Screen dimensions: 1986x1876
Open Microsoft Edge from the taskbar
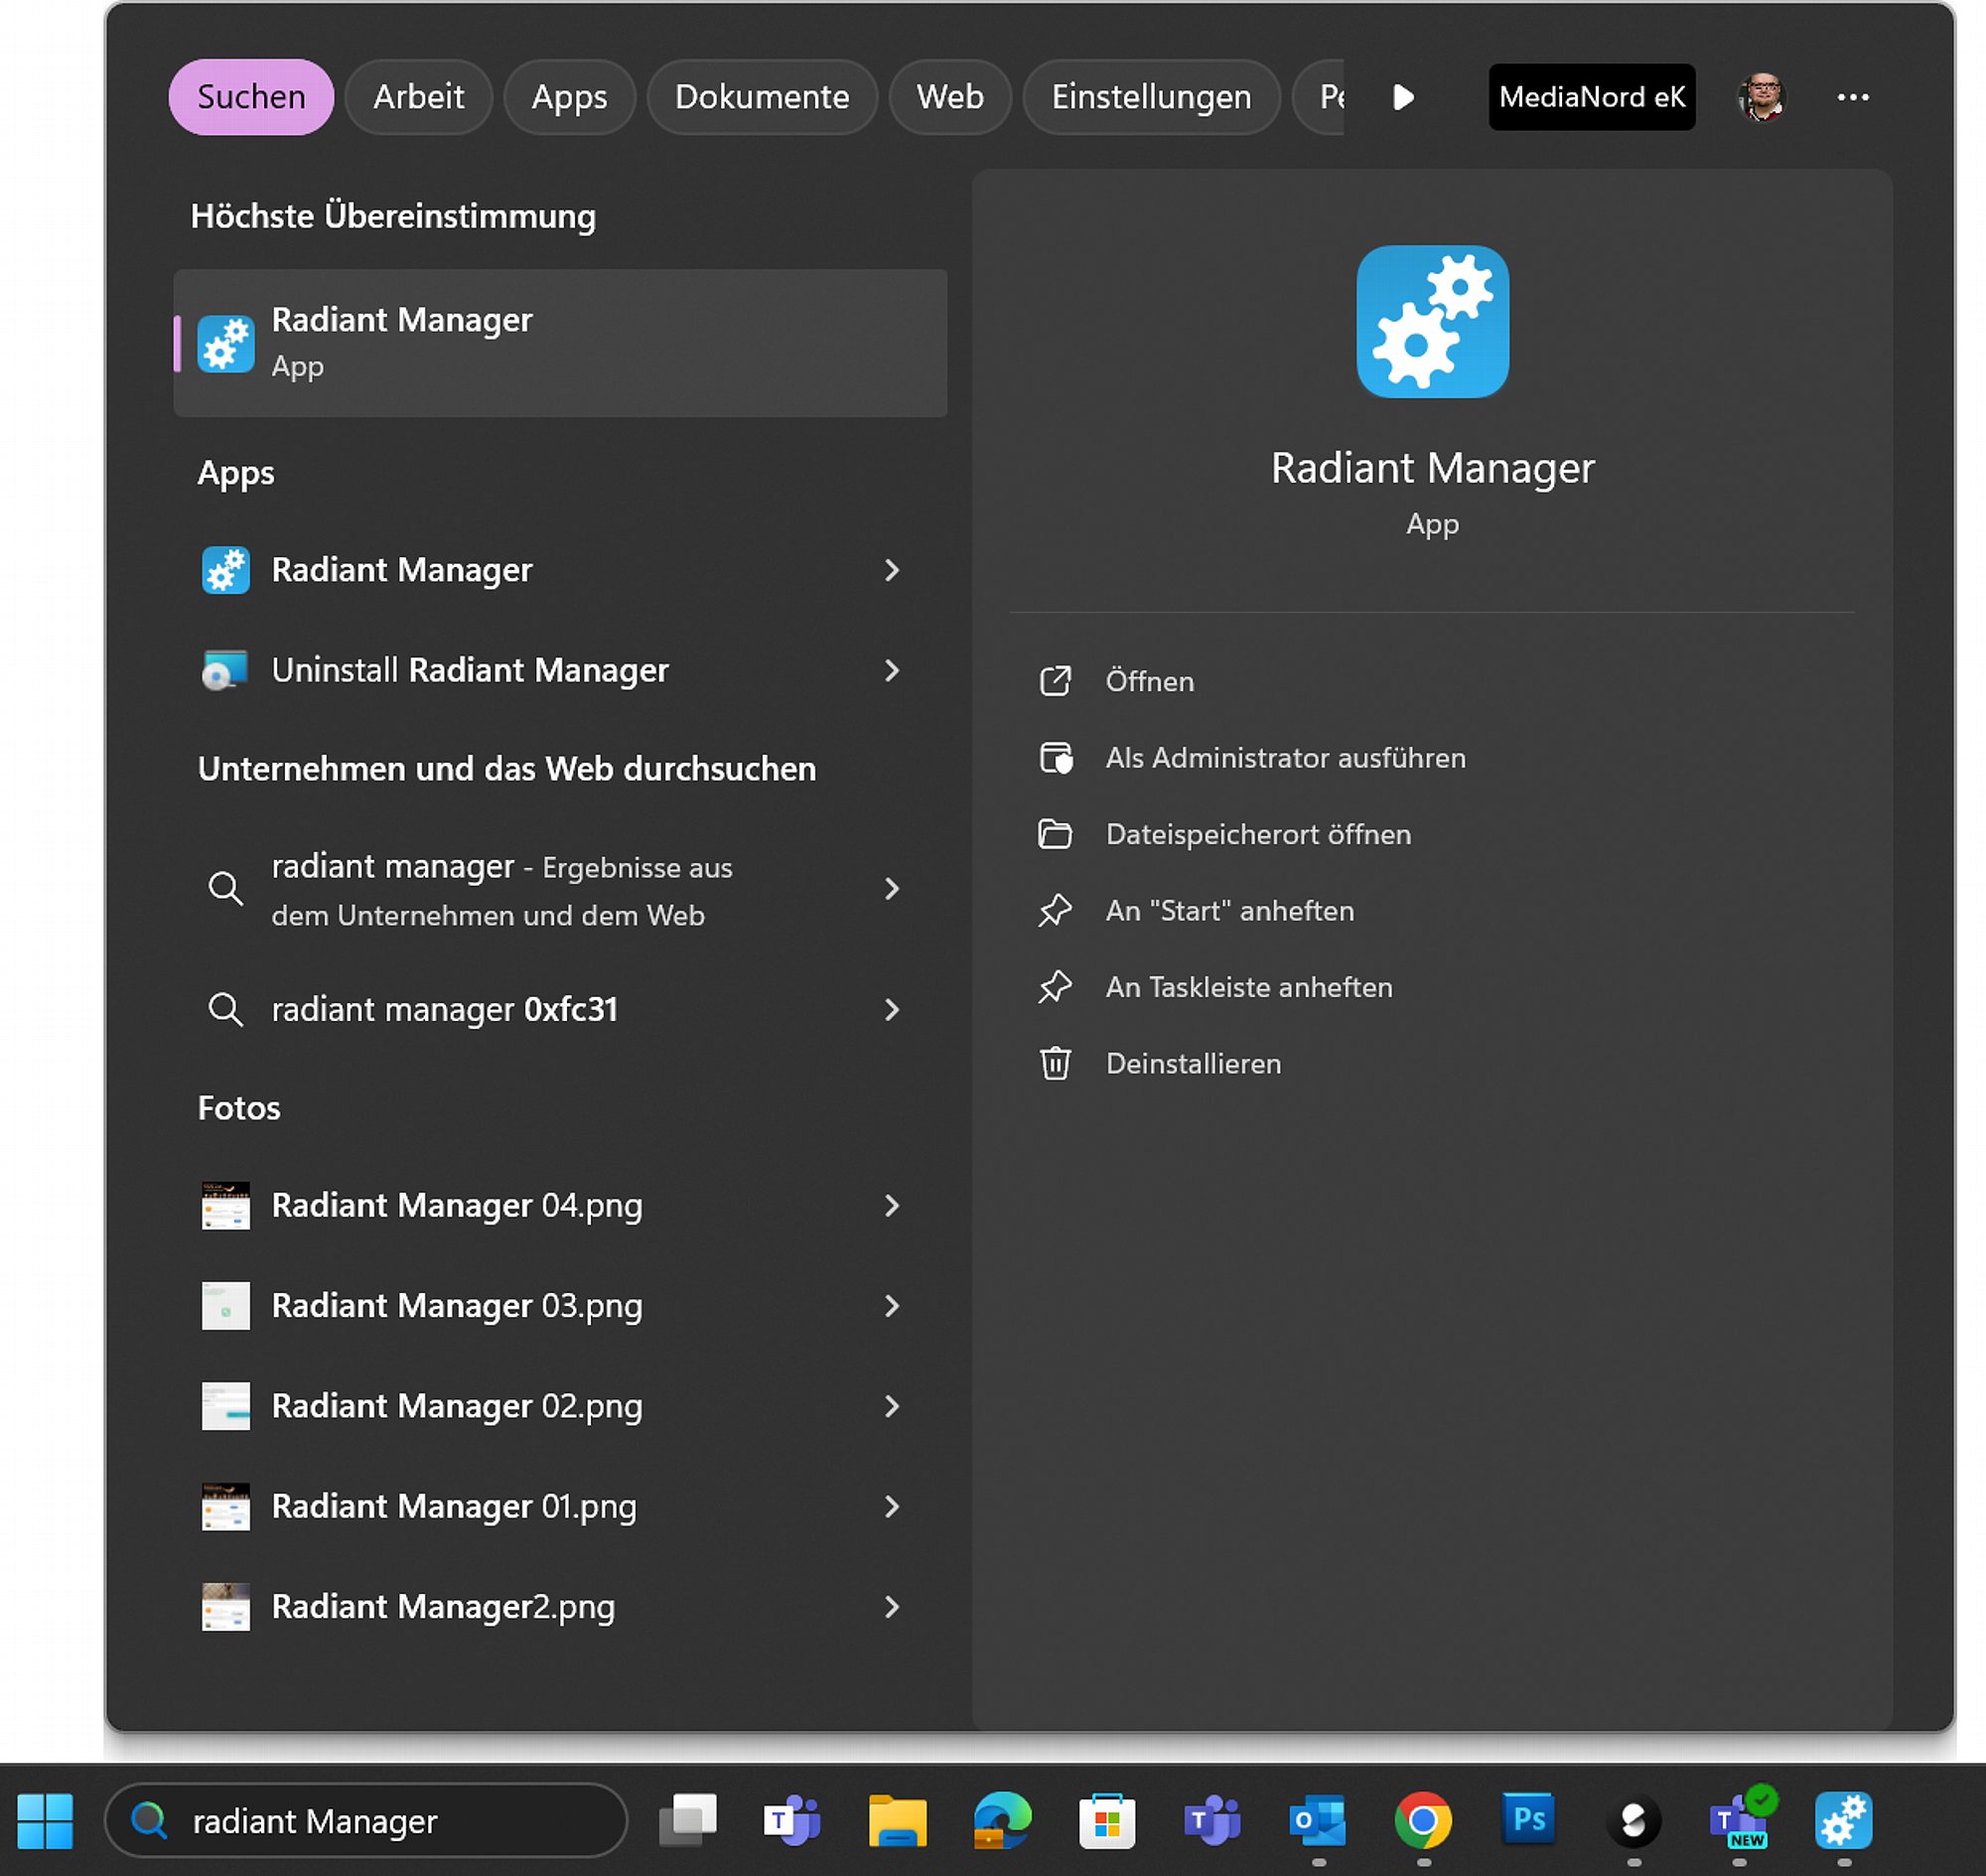(1002, 1820)
